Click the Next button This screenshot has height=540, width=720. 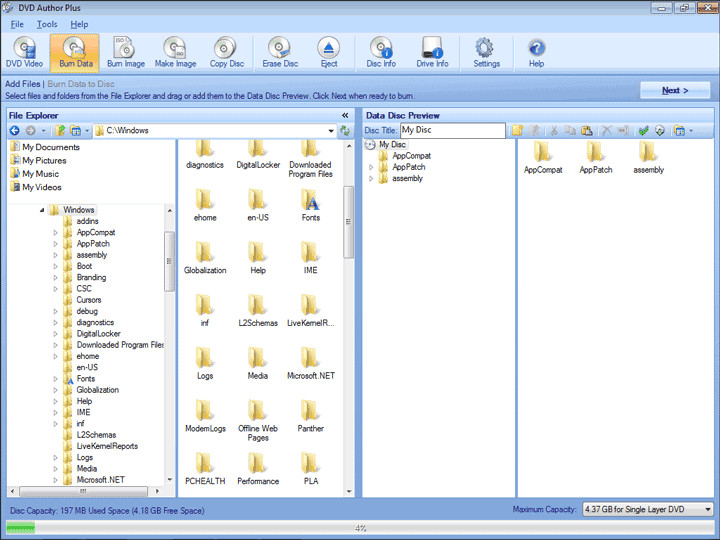[675, 90]
